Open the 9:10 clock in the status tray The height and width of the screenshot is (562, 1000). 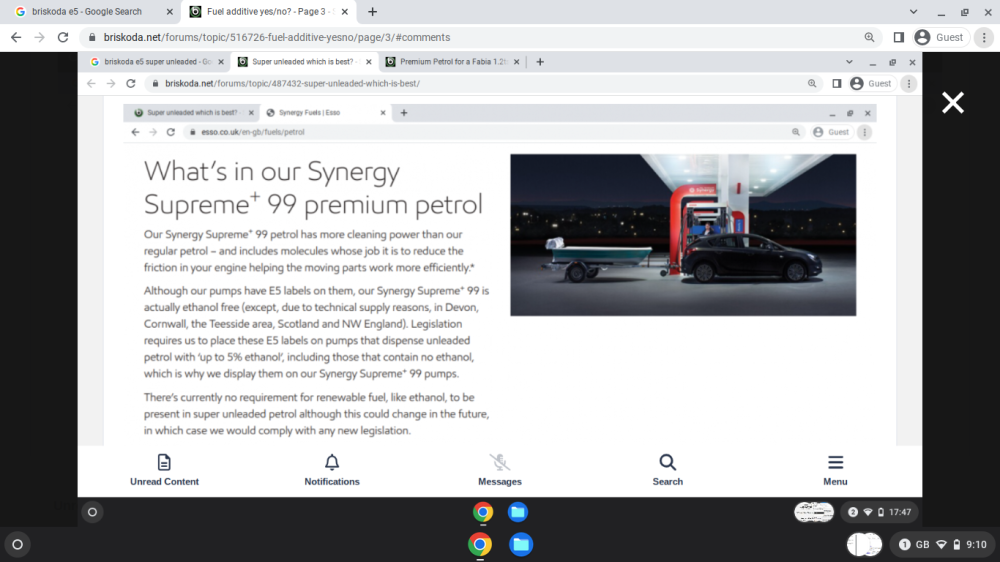pyautogui.click(x=976, y=544)
